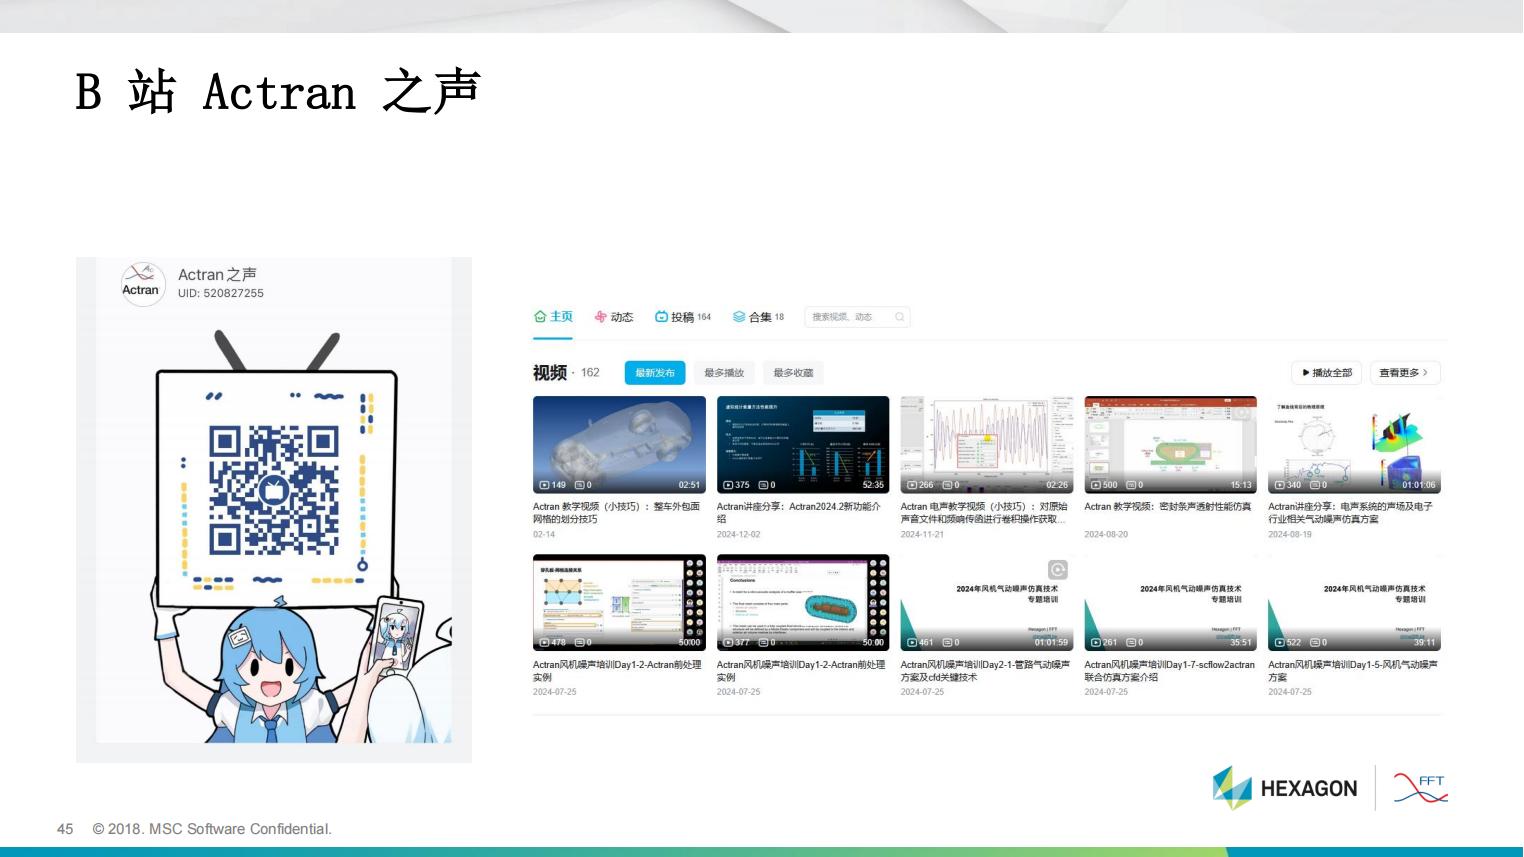The width and height of the screenshot is (1524, 857).
Task: Open the fan training thumbnail with 478 views
Action: (x=619, y=603)
